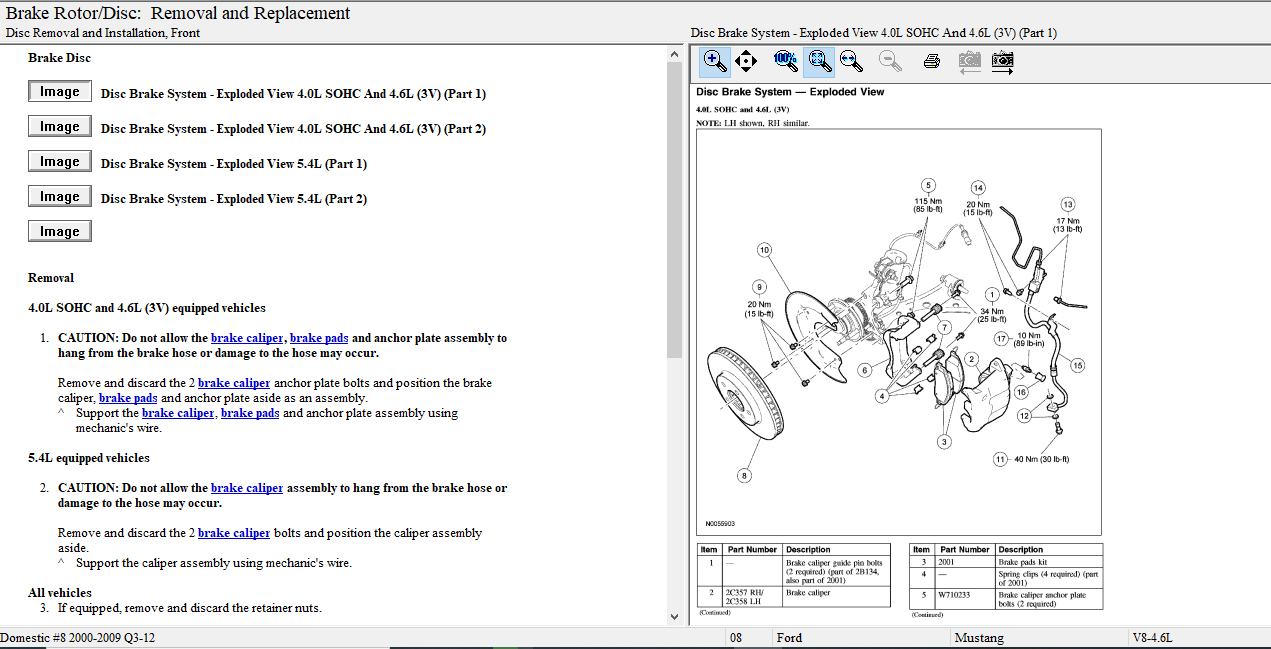Click the fit-to-window magnifier icon
This screenshot has width=1271, height=649.
pyautogui.click(x=819, y=62)
